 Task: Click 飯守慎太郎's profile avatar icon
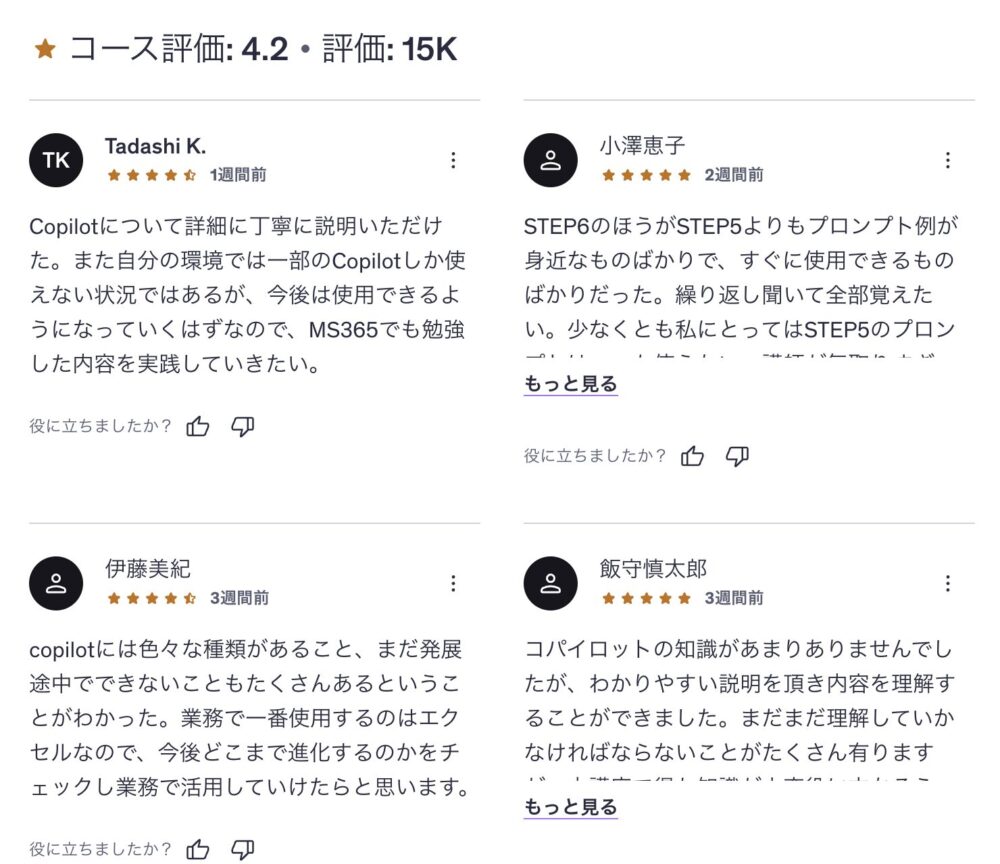point(551,583)
